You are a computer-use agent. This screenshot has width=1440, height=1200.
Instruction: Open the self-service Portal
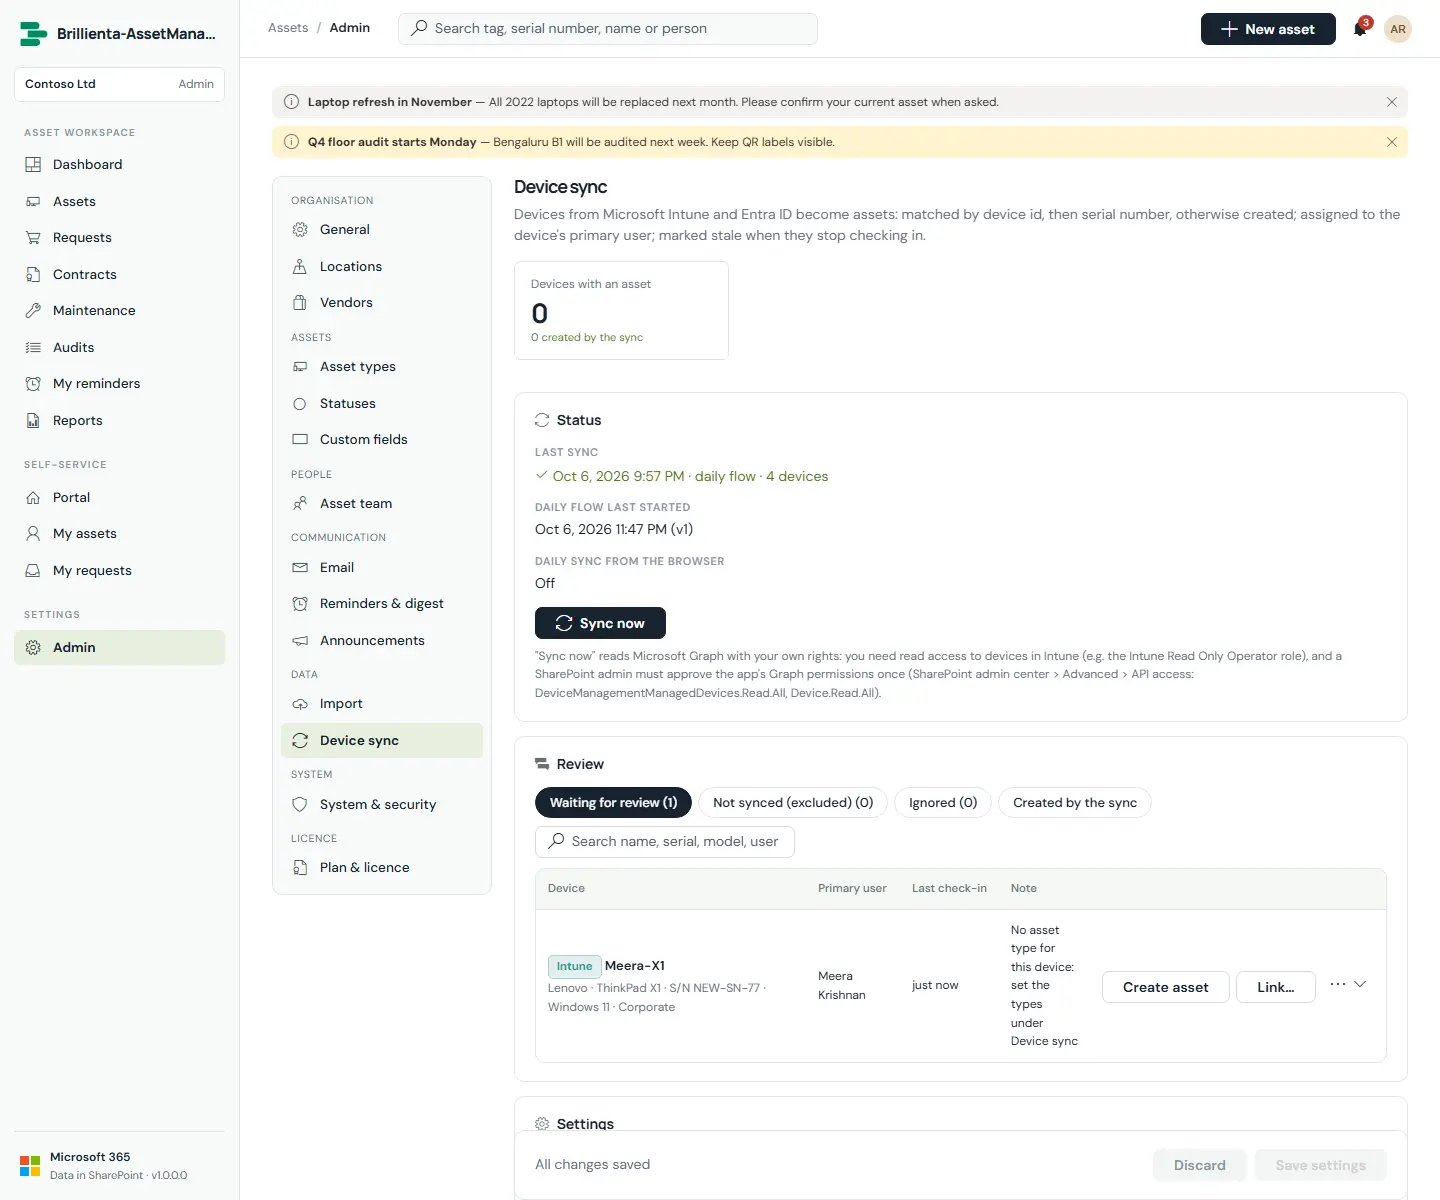click(120, 497)
